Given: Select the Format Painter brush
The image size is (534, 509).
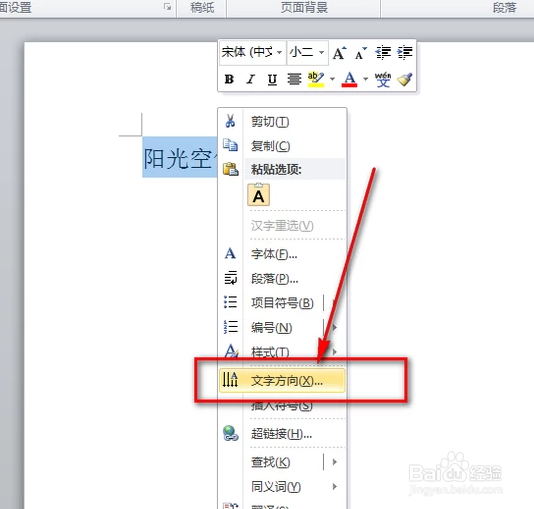Looking at the screenshot, I should coord(405,79).
